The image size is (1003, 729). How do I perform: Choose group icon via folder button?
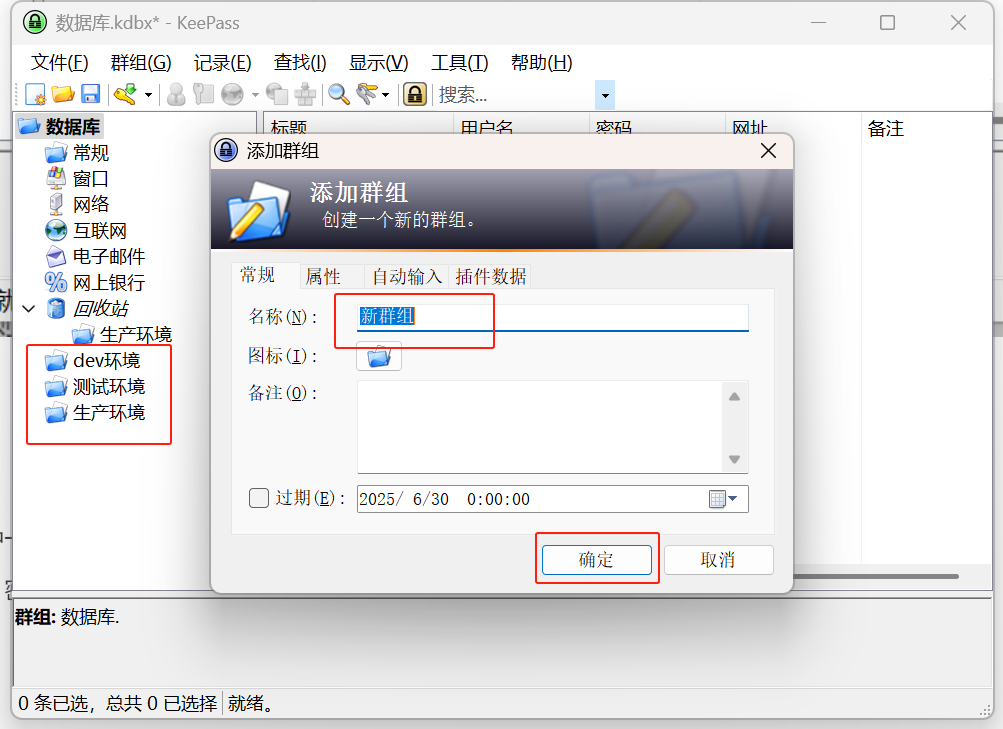[x=379, y=356]
